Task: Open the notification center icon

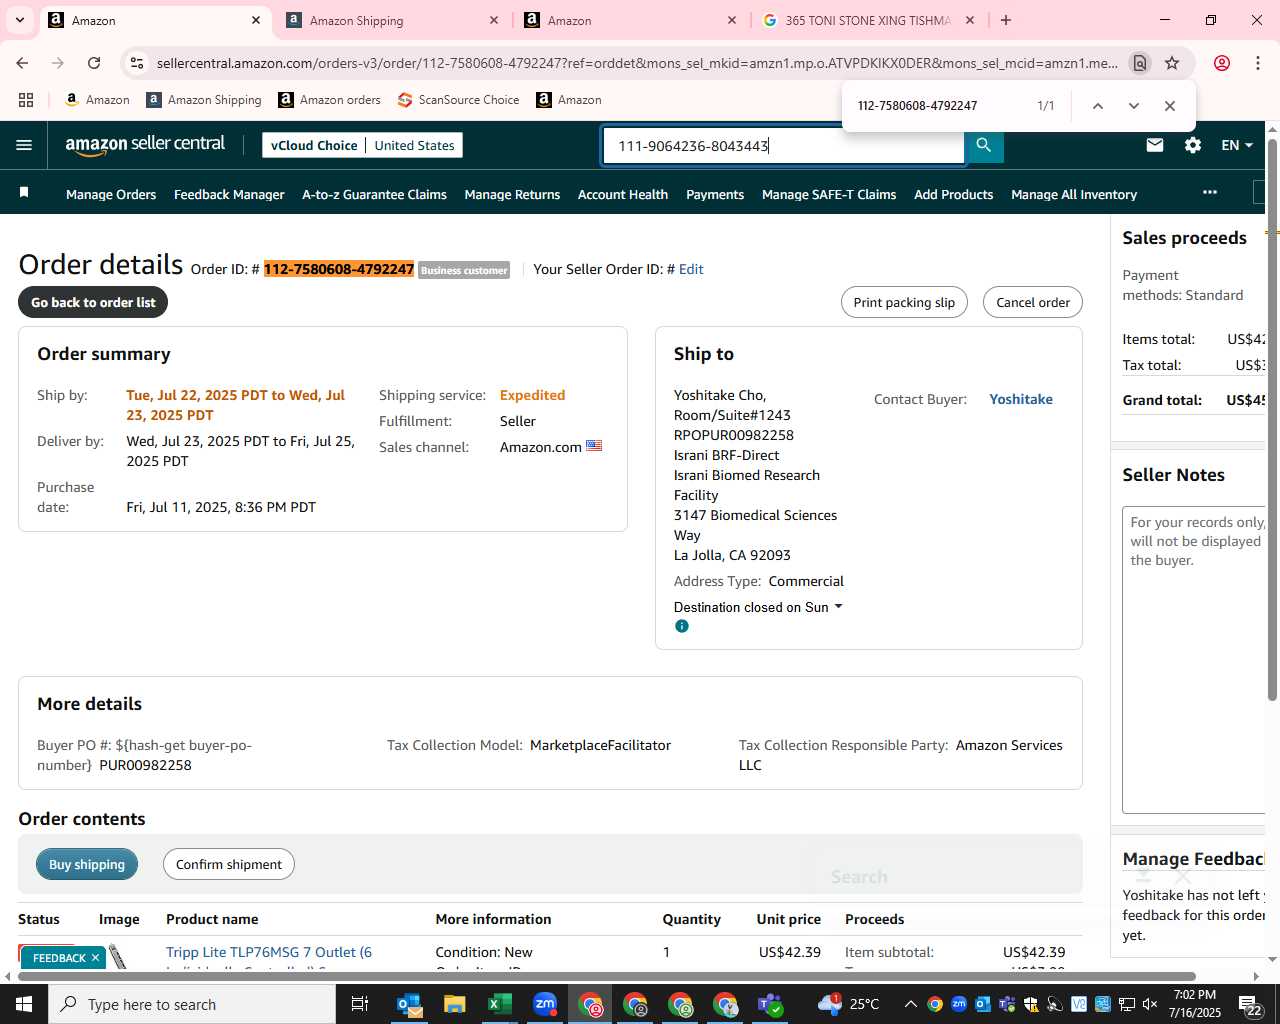Action: 1252,1004
